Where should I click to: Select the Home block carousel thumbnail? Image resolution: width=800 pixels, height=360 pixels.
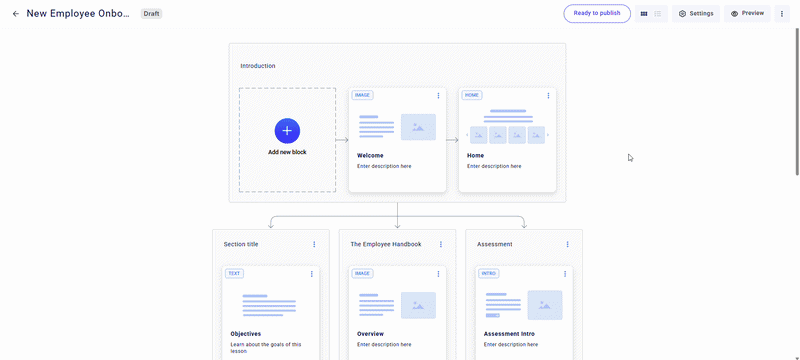pyautogui.click(x=508, y=127)
